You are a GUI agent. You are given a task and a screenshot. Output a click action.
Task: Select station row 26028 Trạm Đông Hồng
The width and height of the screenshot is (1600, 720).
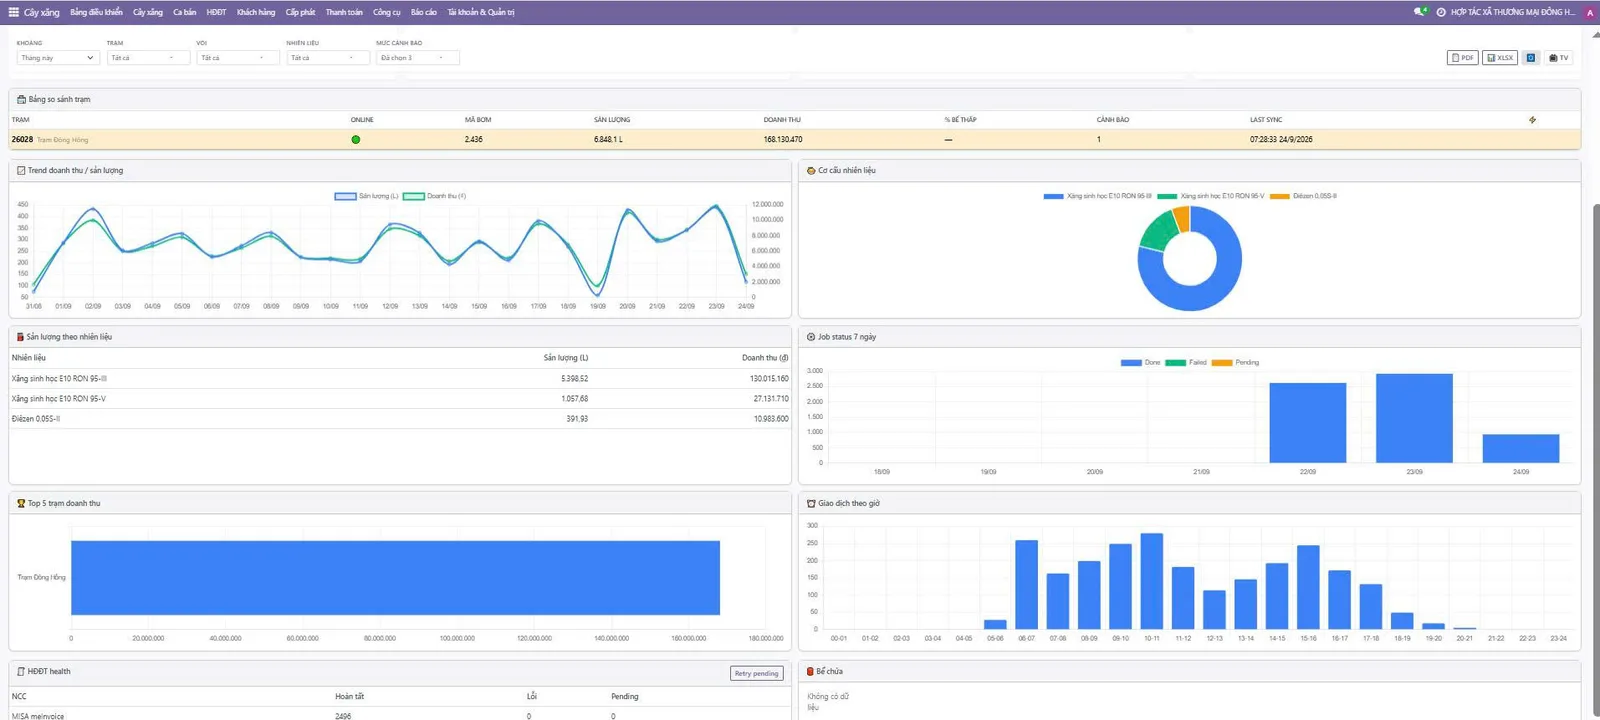[795, 140]
